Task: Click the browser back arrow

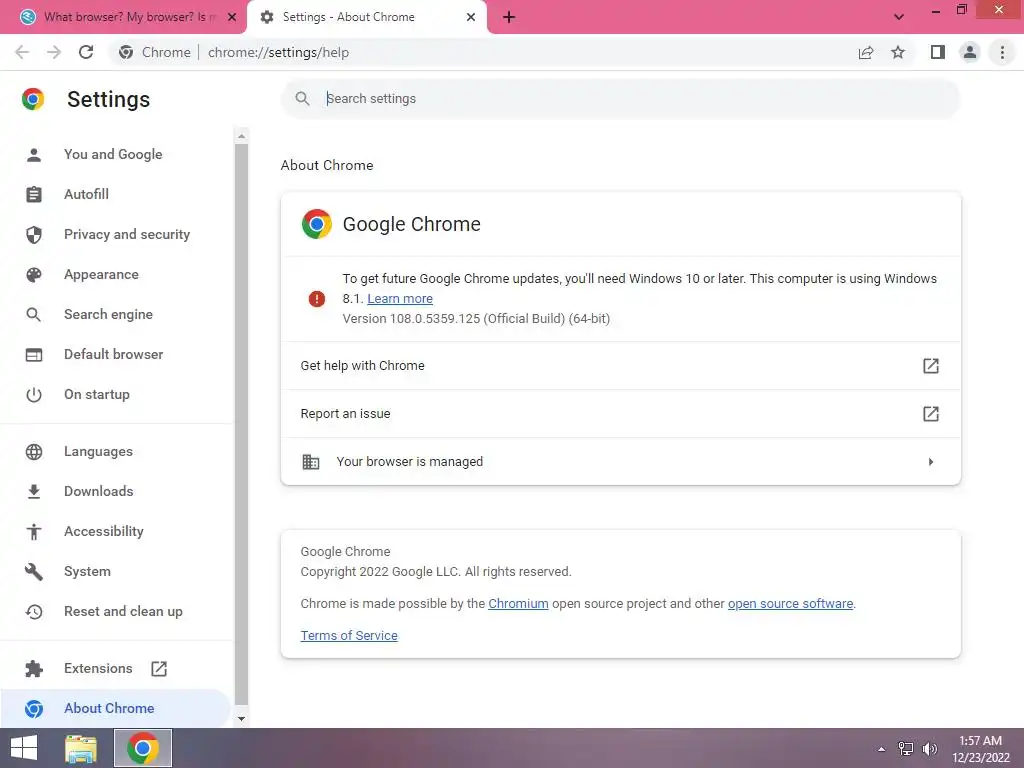Action: coord(22,52)
